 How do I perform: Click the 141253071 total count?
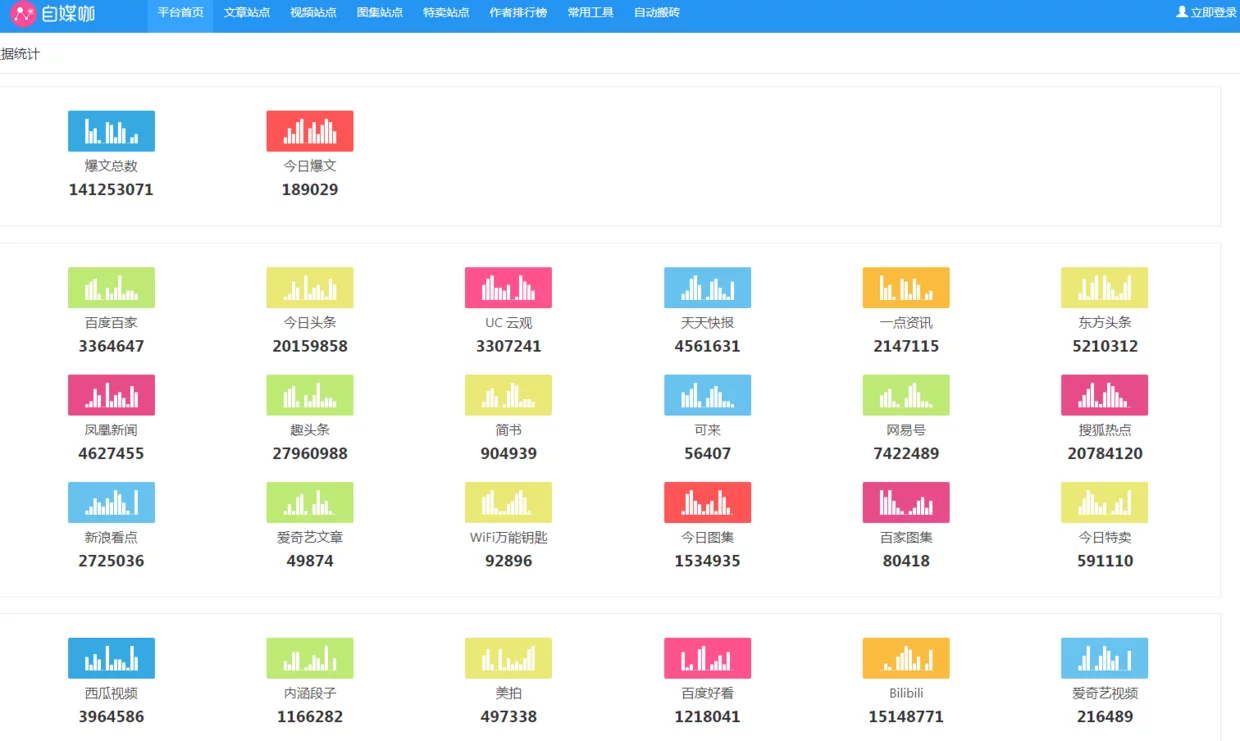pos(111,190)
